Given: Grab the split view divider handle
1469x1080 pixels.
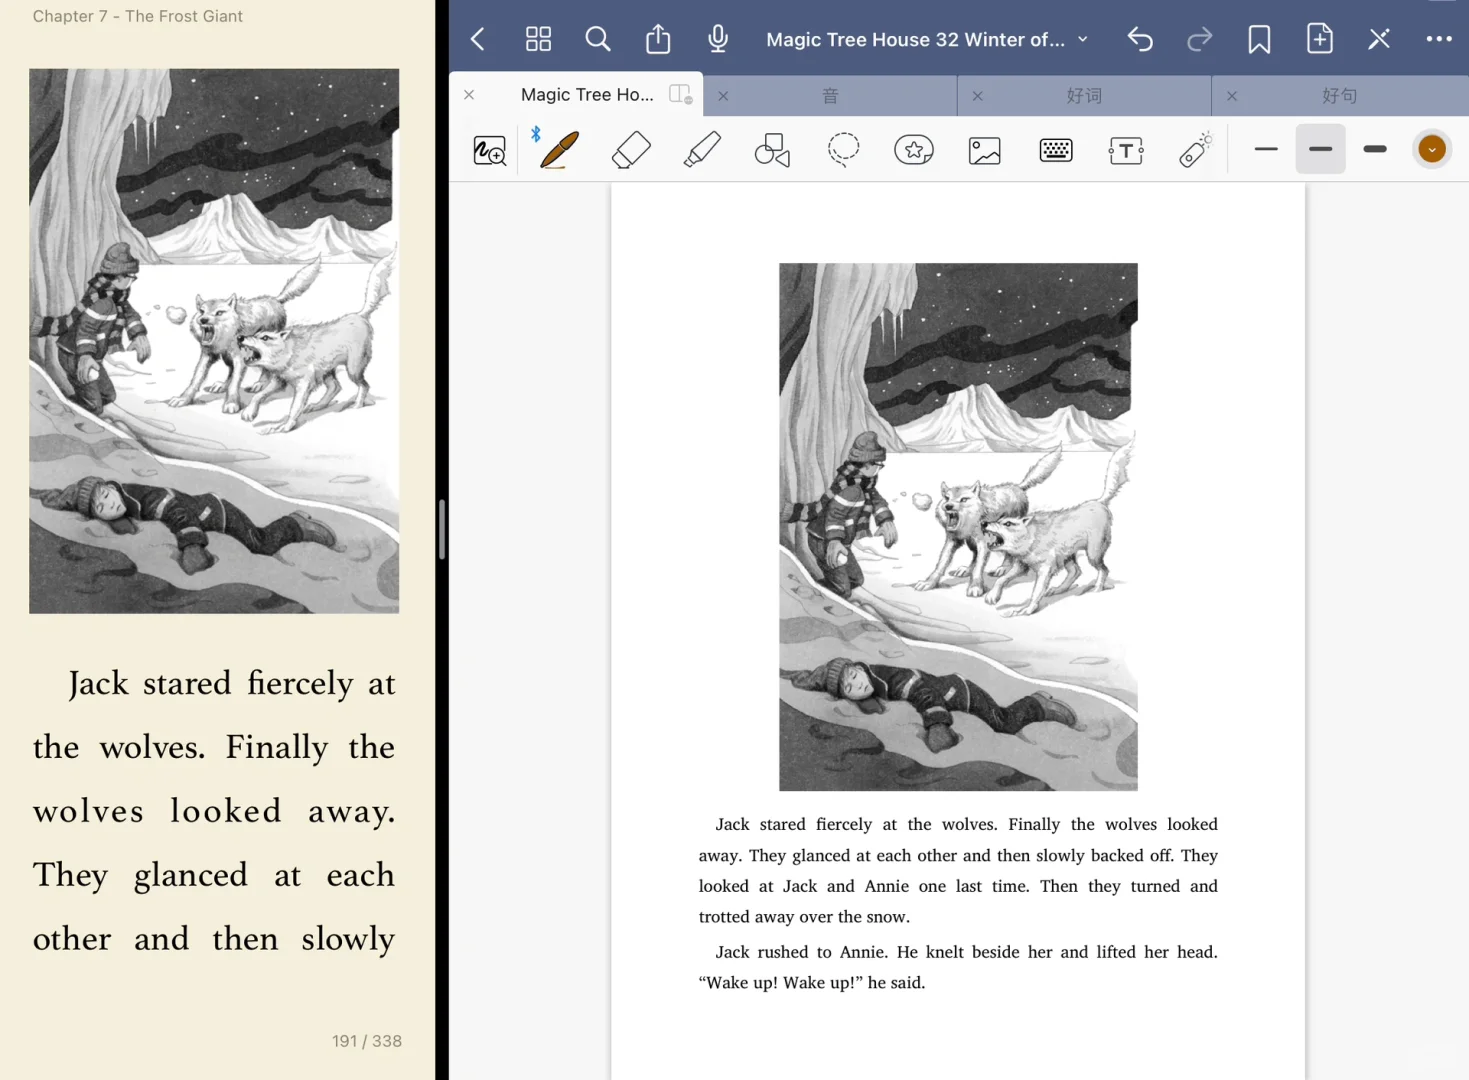Looking at the screenshot, I should pyautogui.click(x=441, y=530).
